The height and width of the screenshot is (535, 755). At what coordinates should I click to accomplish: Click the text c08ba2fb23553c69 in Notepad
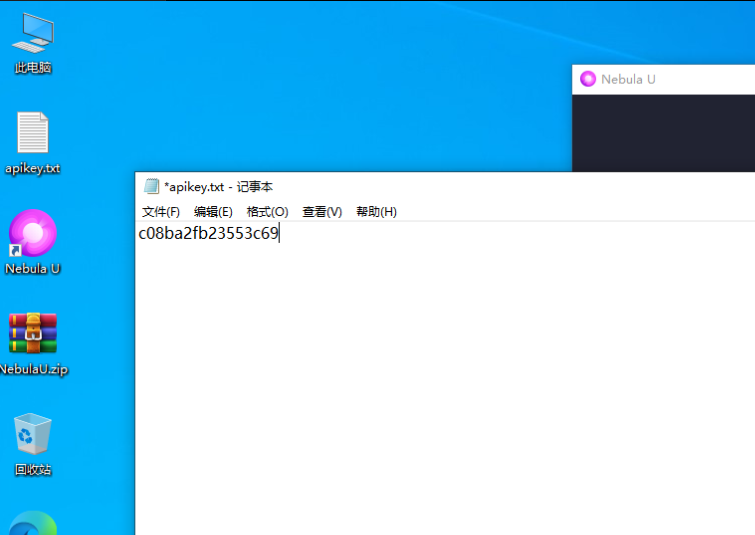(208, 234)
